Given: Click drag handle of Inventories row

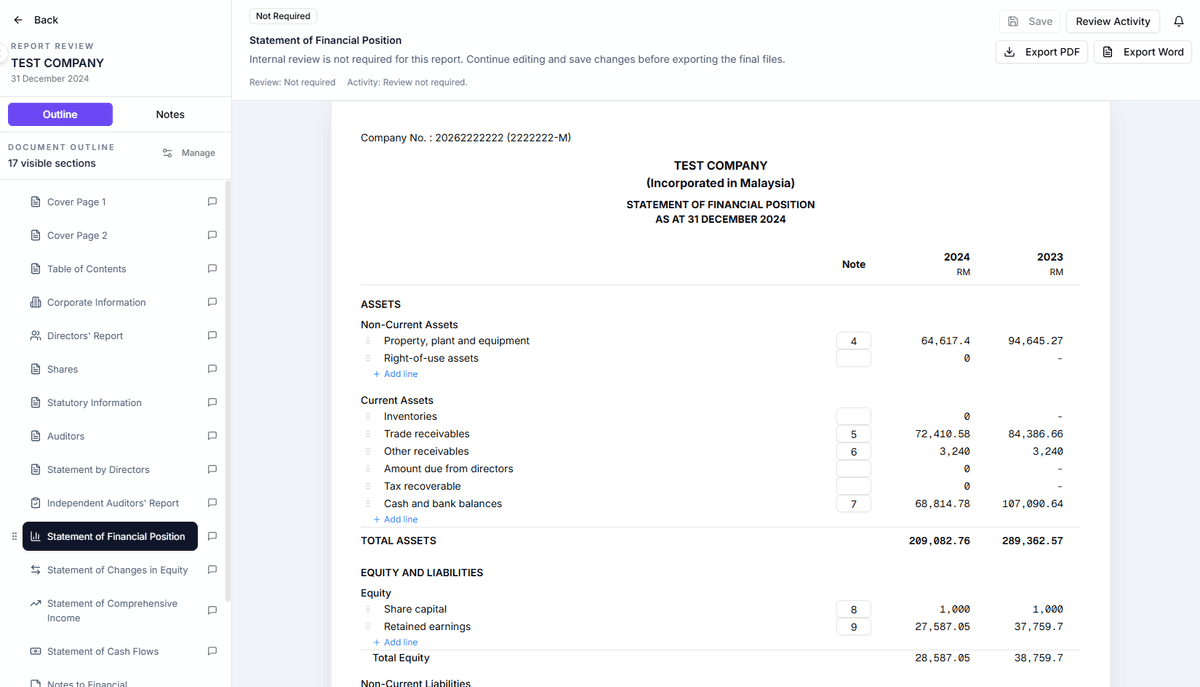Looking at the screenshot, I should tap(369, 416).
